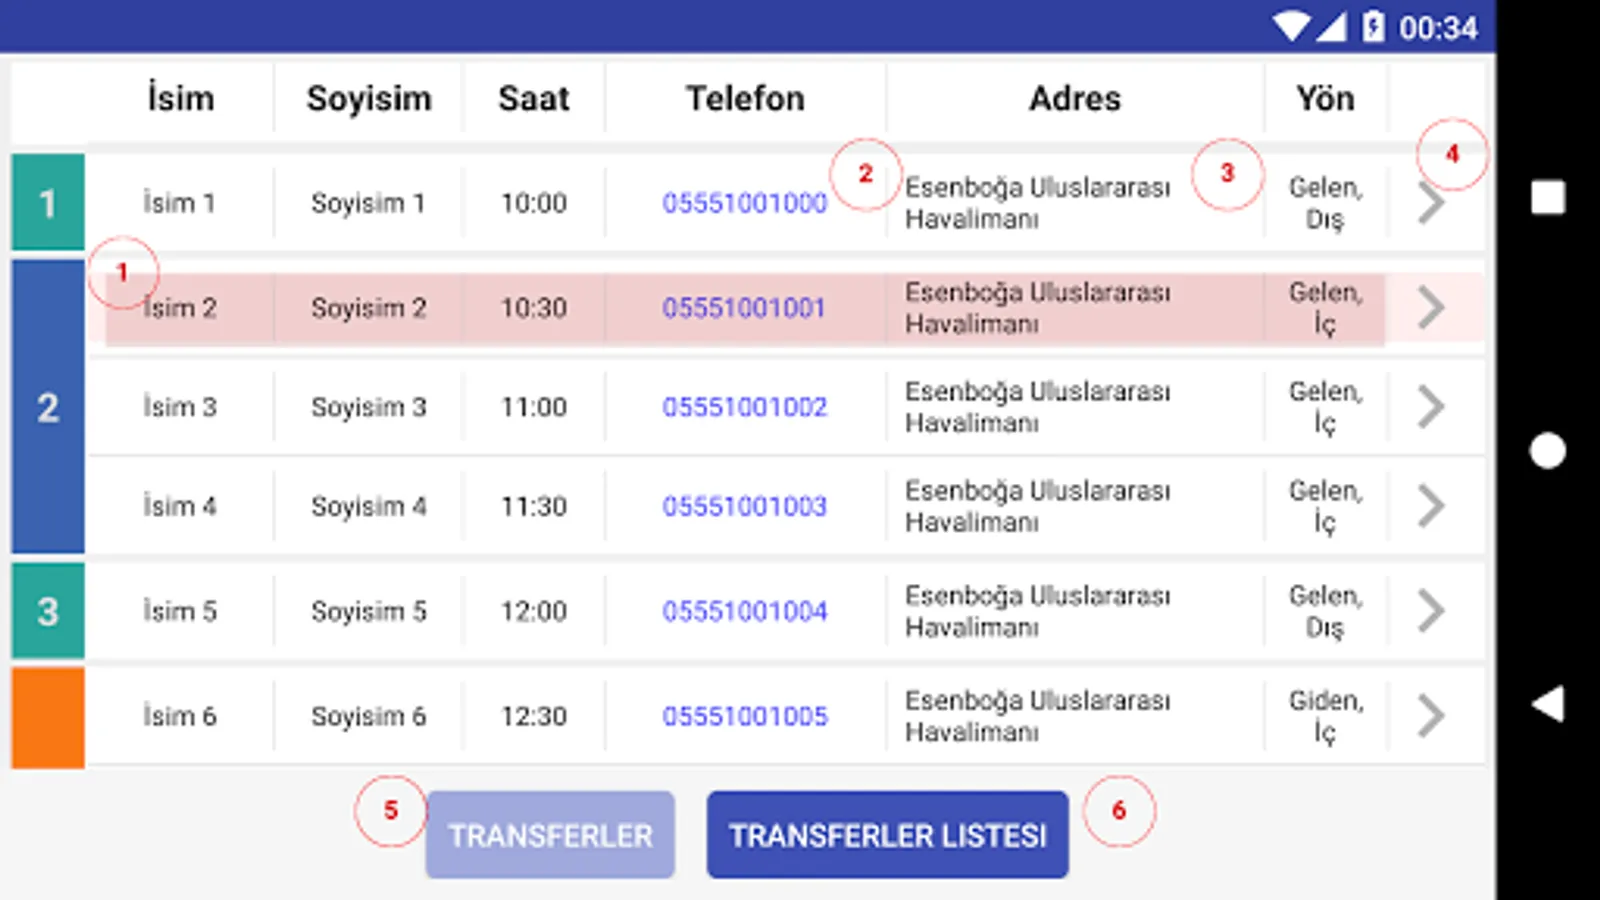Tap the Saat column header
The width and height of the screenshot is (1600, 900).
click(x=533, y=98)
